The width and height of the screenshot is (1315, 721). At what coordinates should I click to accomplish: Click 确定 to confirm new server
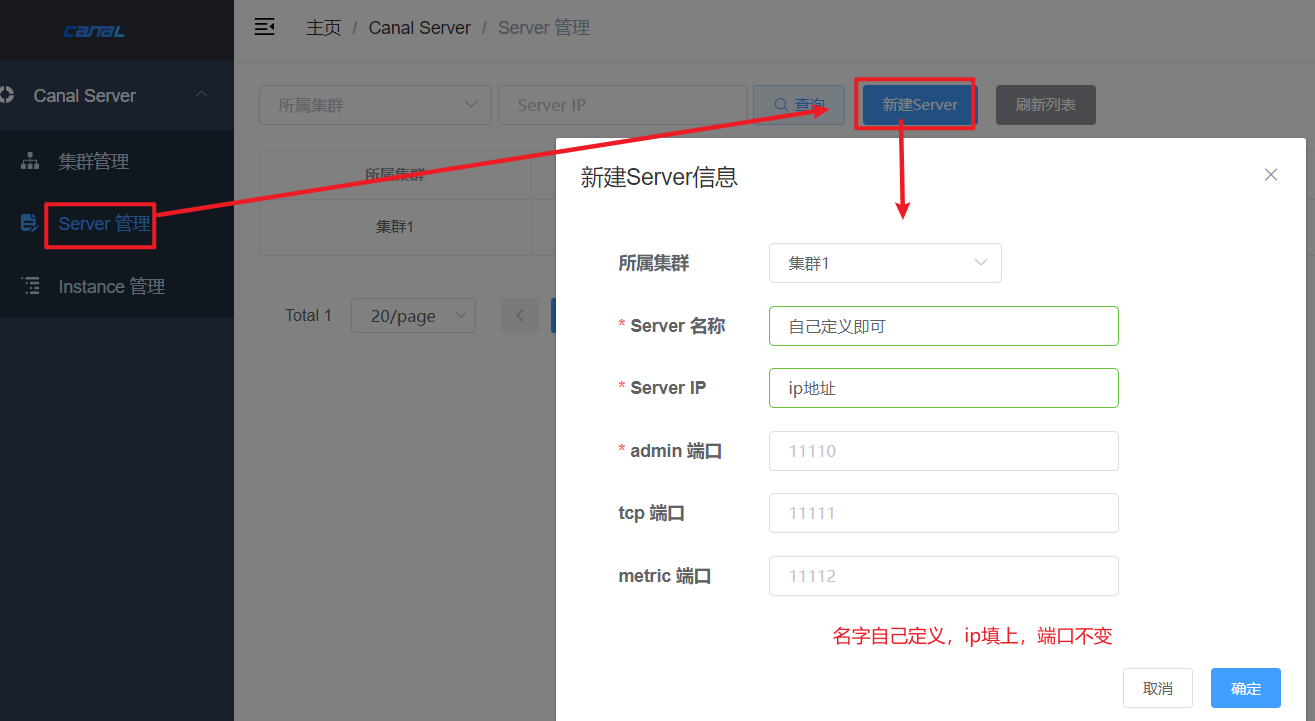click(x=1246, y=688)
